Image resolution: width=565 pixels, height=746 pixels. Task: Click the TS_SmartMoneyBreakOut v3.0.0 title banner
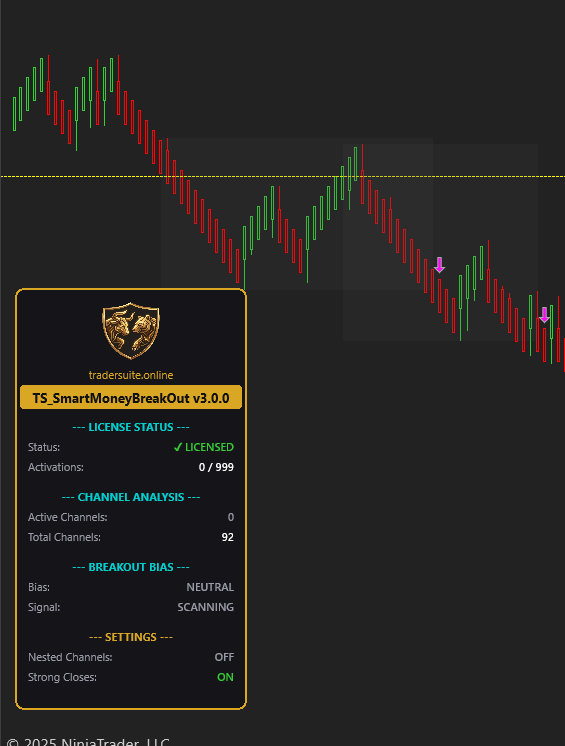[x=131, y=398]
